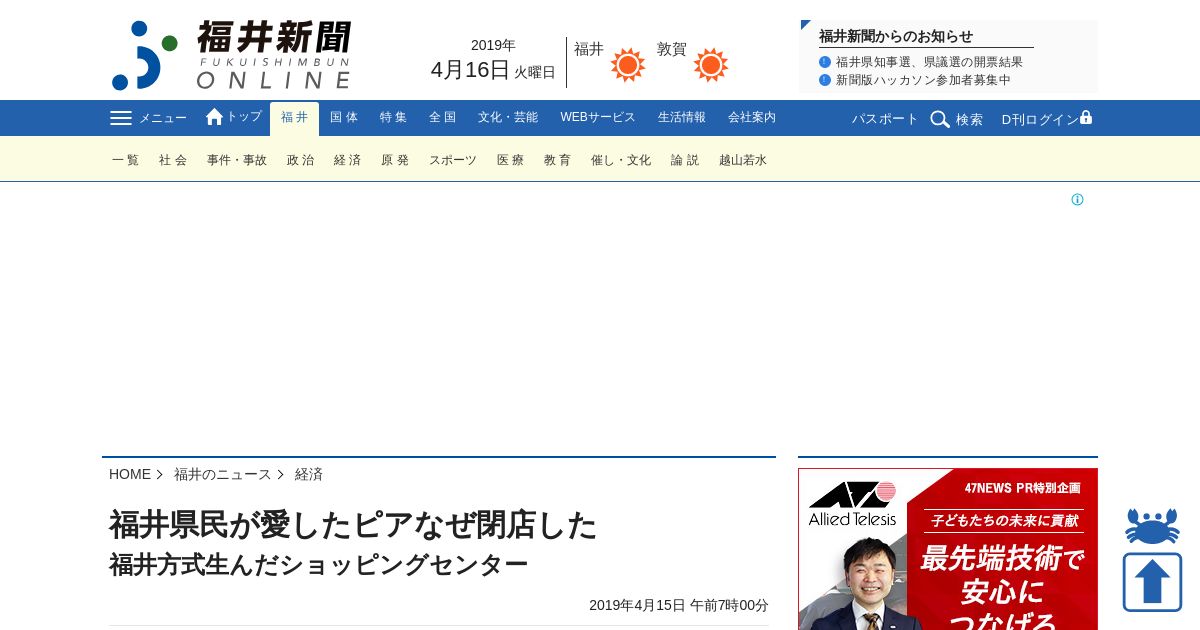Click the 福井のニュース breadcrumb link
1200x630 pixels.
[x=223, y=474]
